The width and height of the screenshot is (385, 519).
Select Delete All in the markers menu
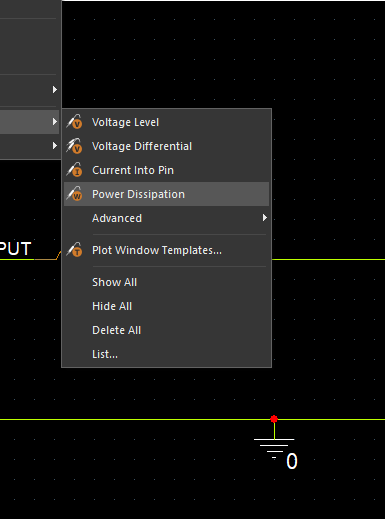click(x=117, y=330)
